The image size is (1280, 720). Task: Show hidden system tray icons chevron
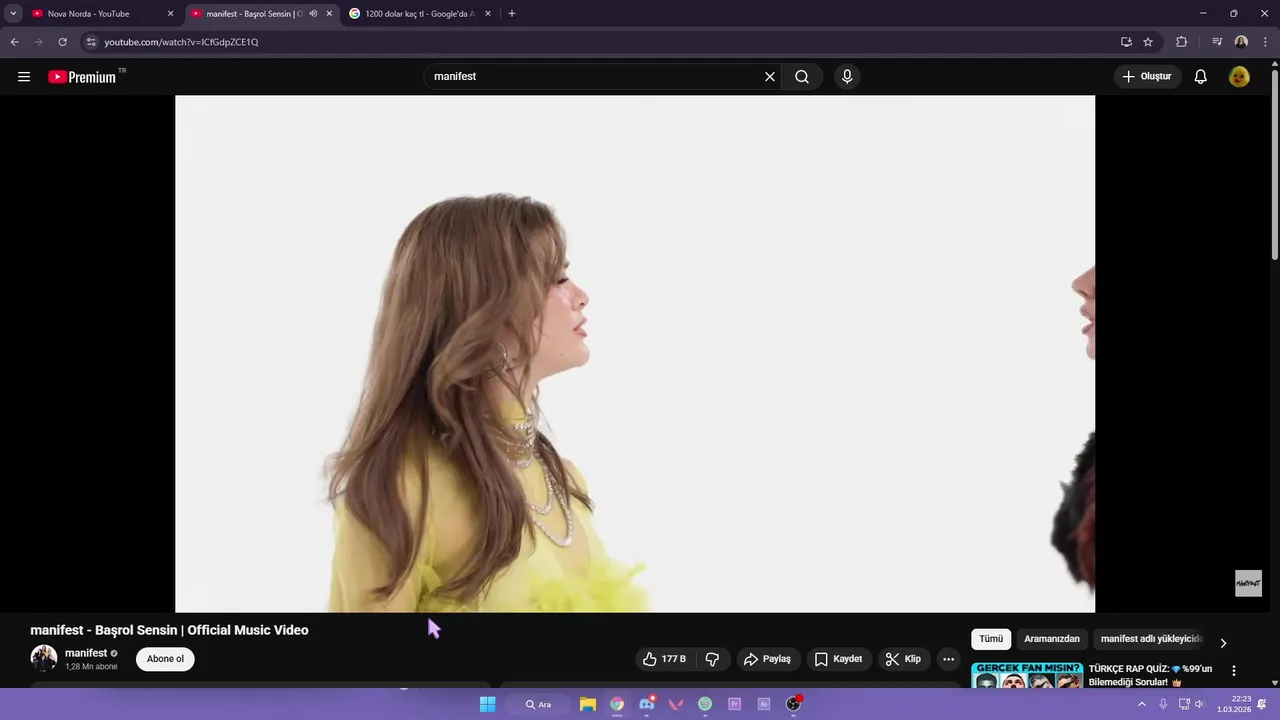click(1141, 704)
